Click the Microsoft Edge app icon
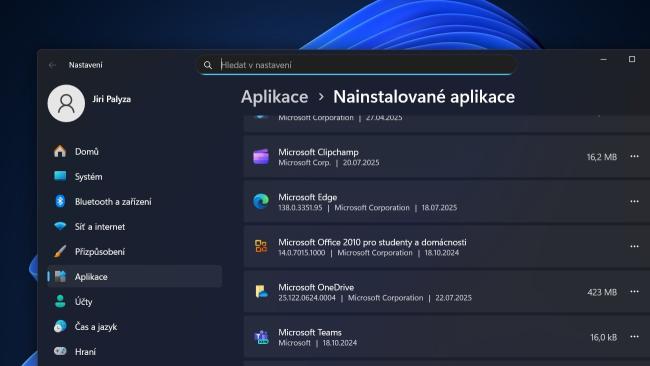The height and width of the screenshot is (366, 650). pos(261,201)
